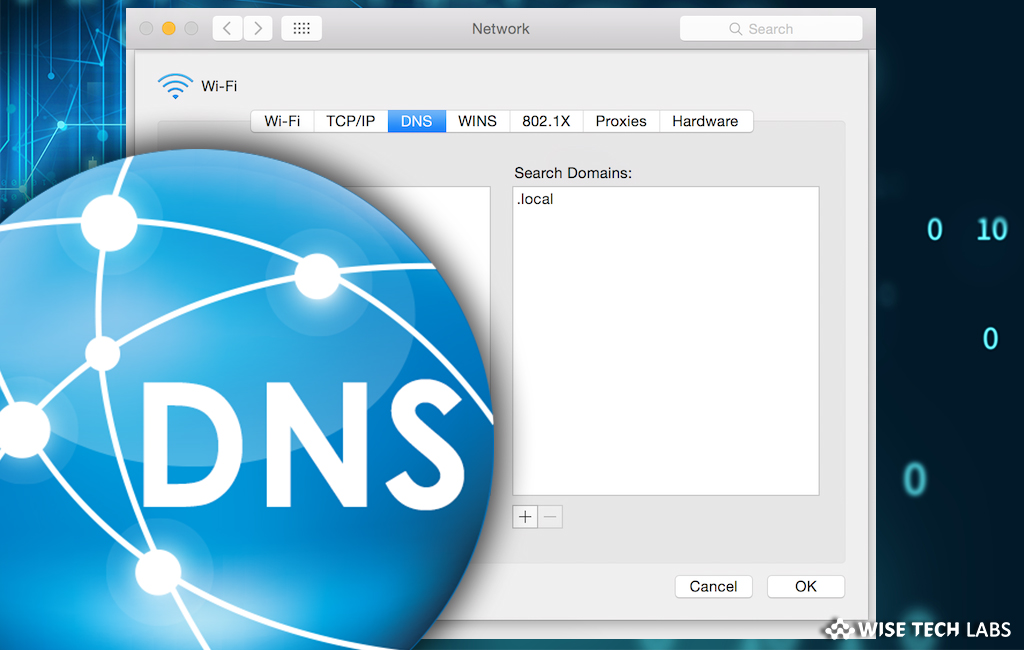
Task: Minimize the Network window with yellow button
Action: click(x=168, y=28)
